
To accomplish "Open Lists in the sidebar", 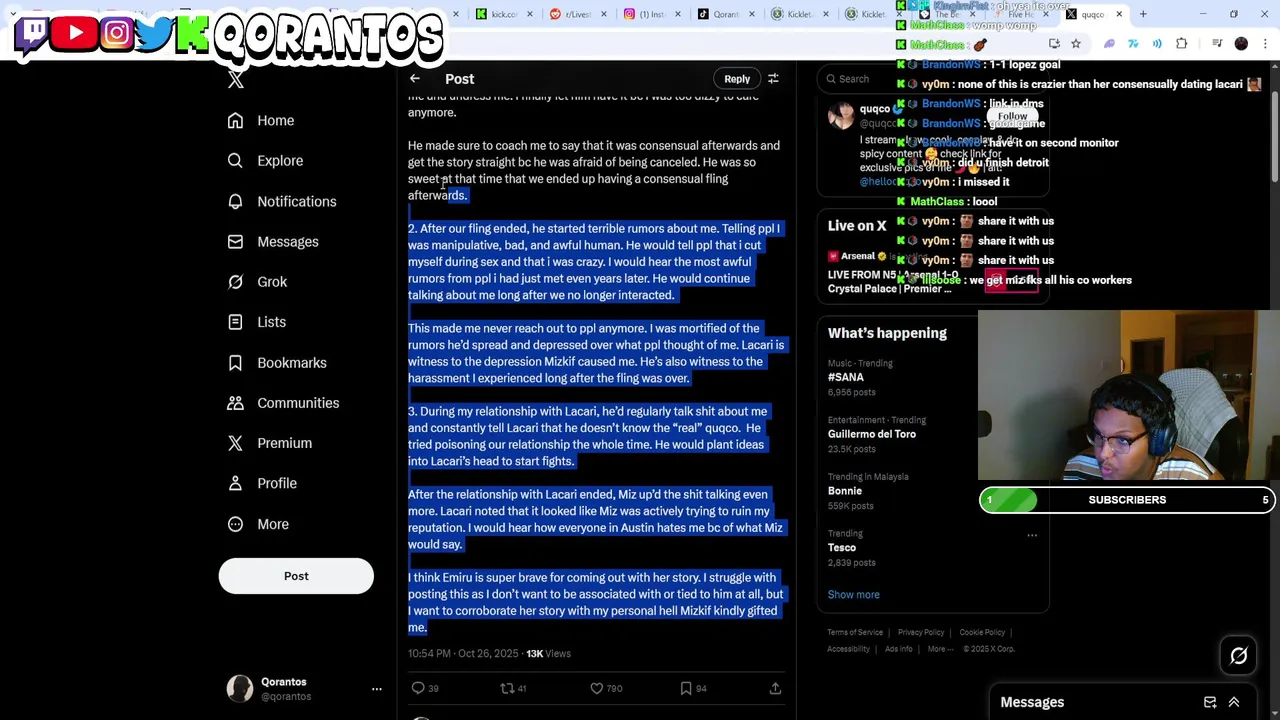I will pyautogui.click(x=256, y=321).
